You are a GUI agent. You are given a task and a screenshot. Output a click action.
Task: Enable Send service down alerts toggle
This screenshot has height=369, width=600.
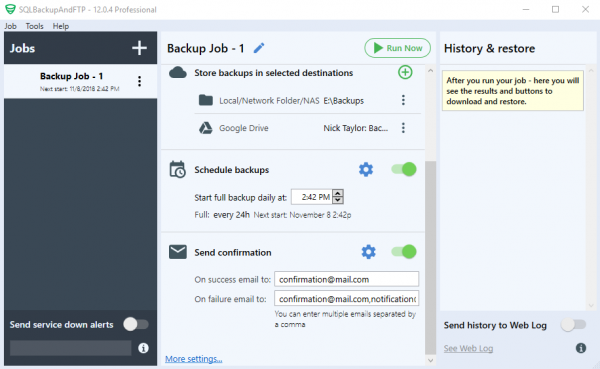pyautogui.click(x=136, y=324)
